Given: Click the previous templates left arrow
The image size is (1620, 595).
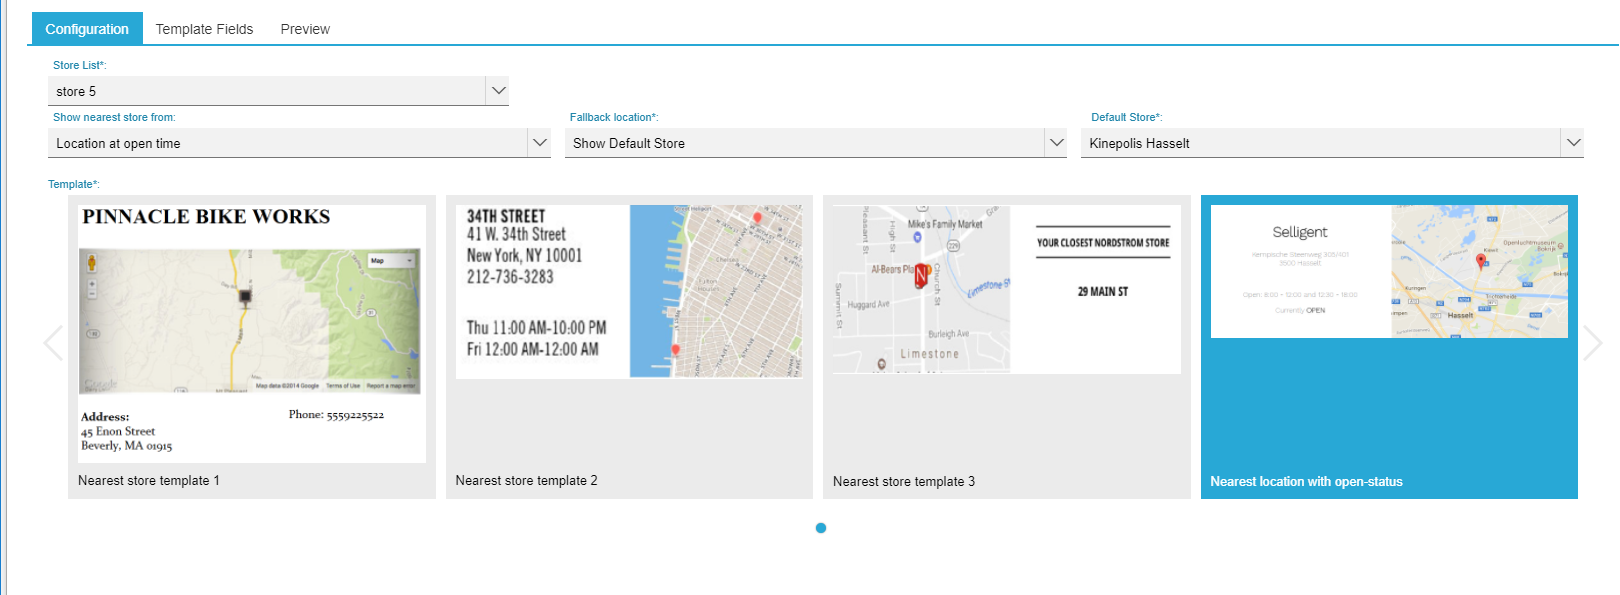Looking at the screenshot, I should coord(53,343).
